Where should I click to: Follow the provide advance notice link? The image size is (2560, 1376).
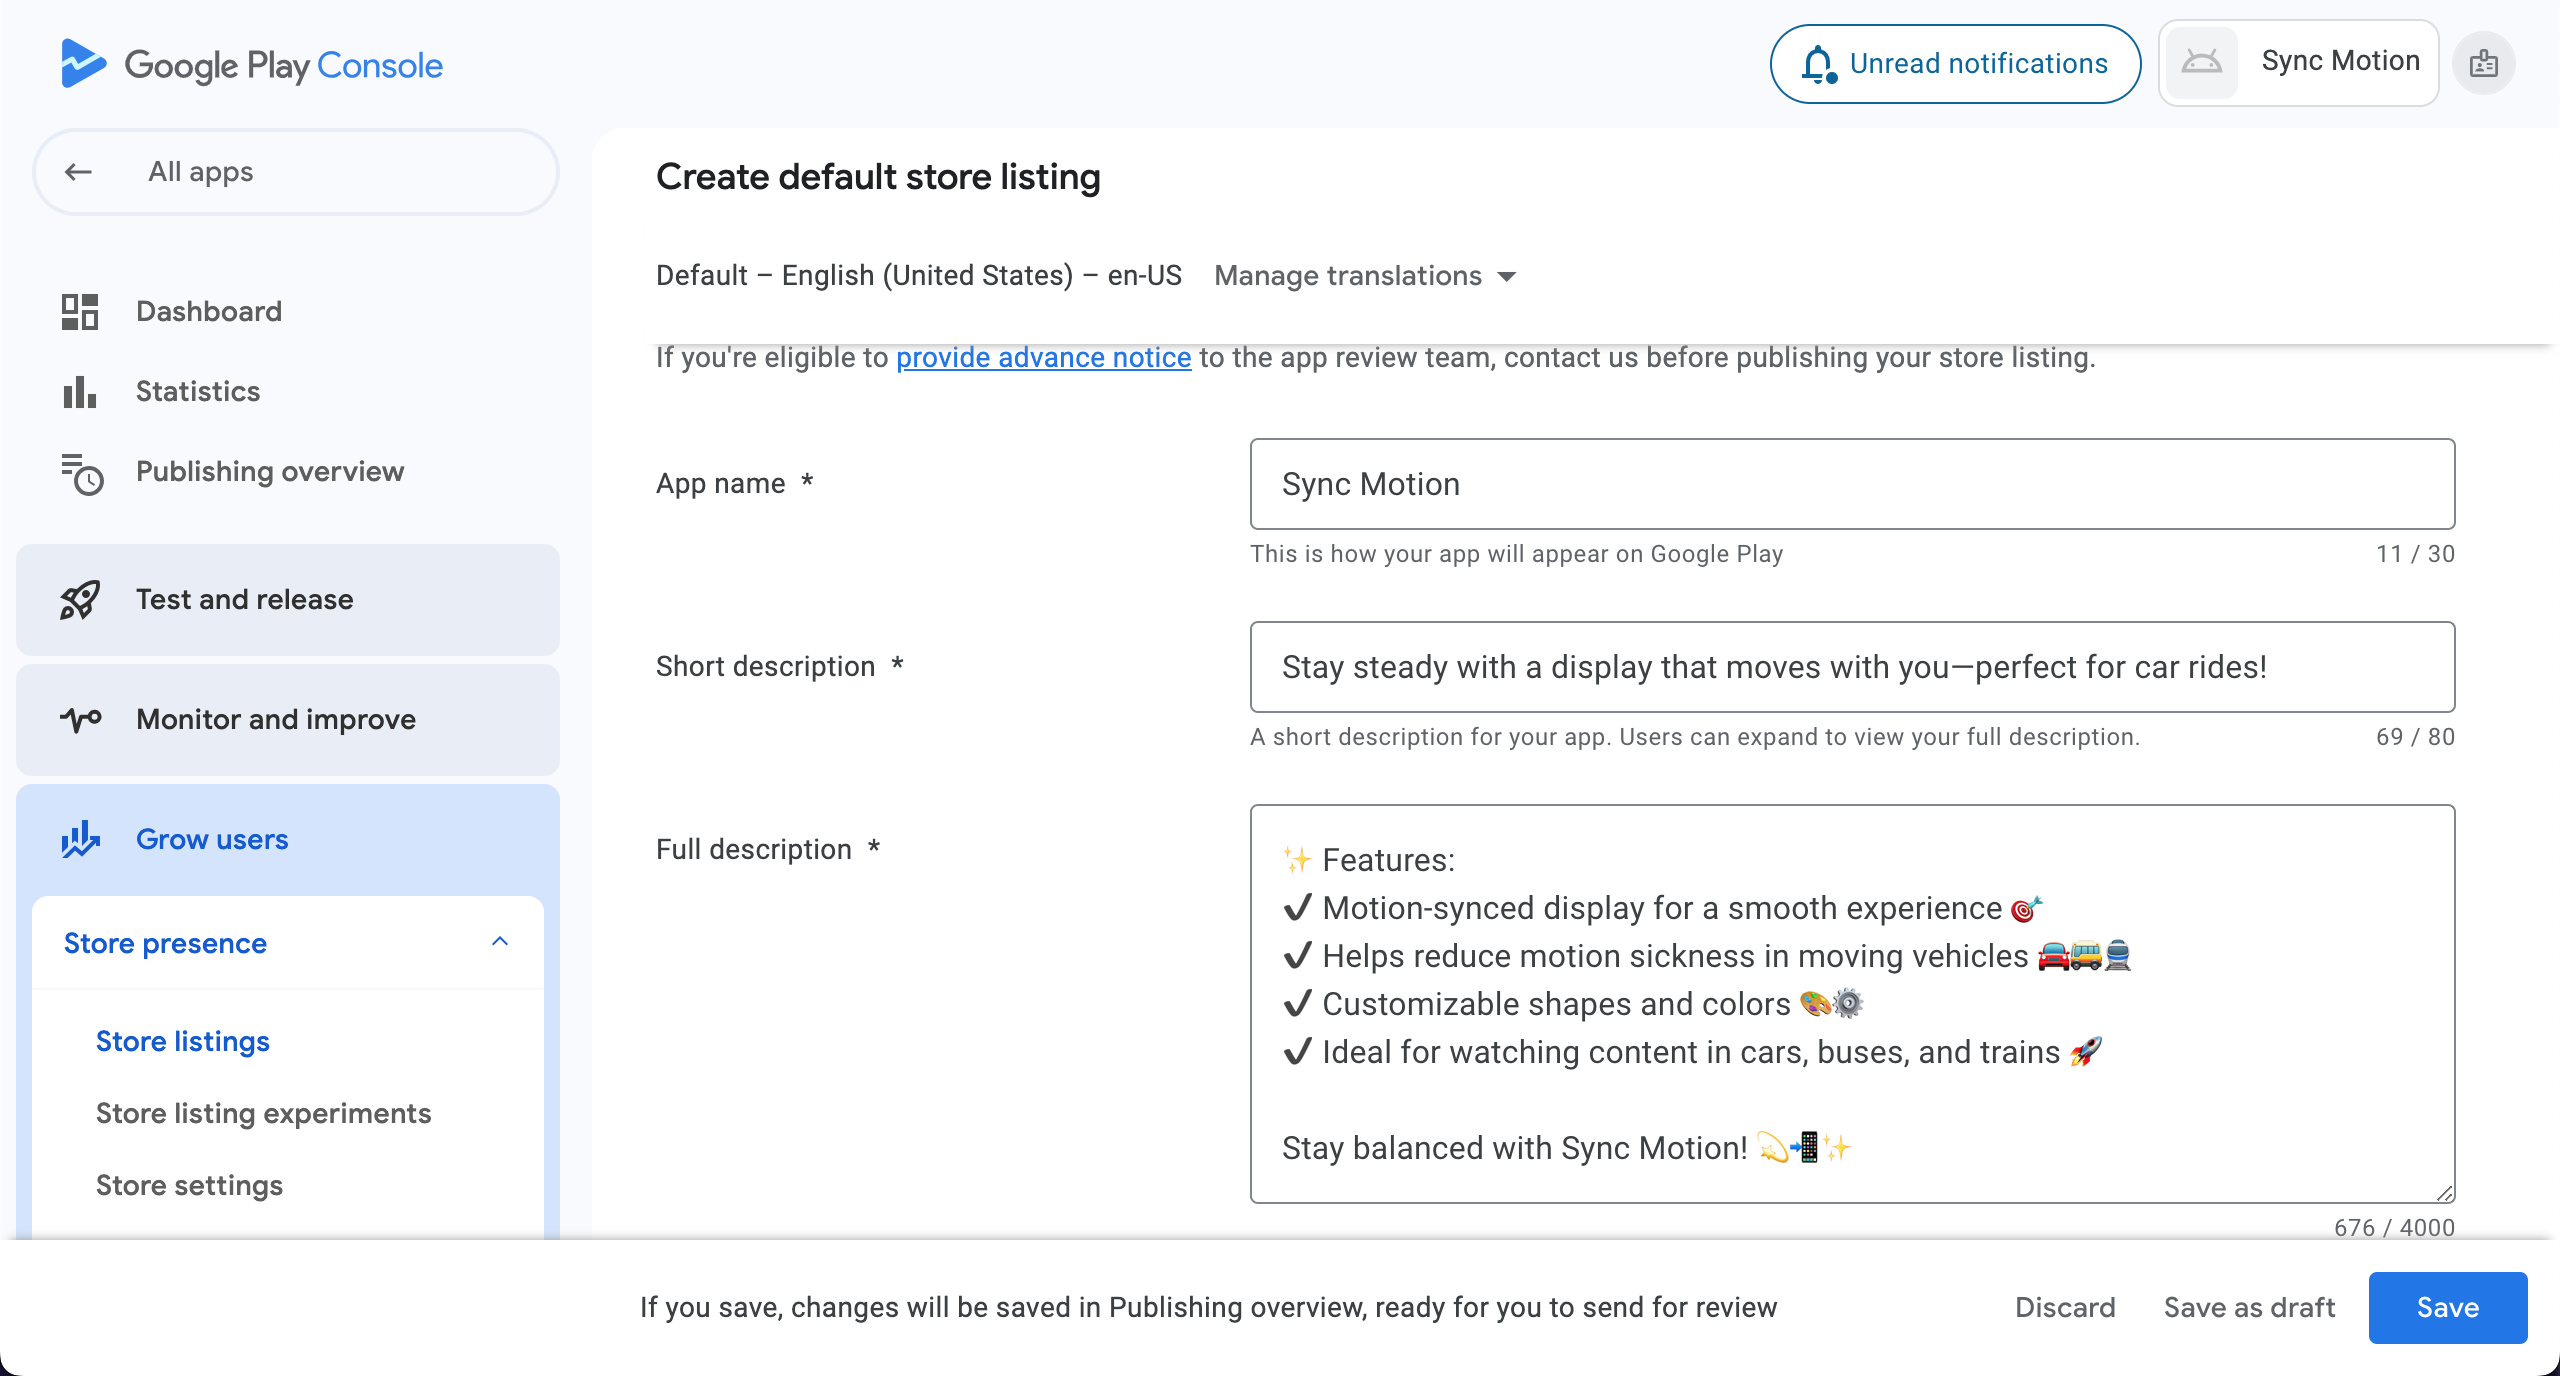click(x=1043, y=357)
